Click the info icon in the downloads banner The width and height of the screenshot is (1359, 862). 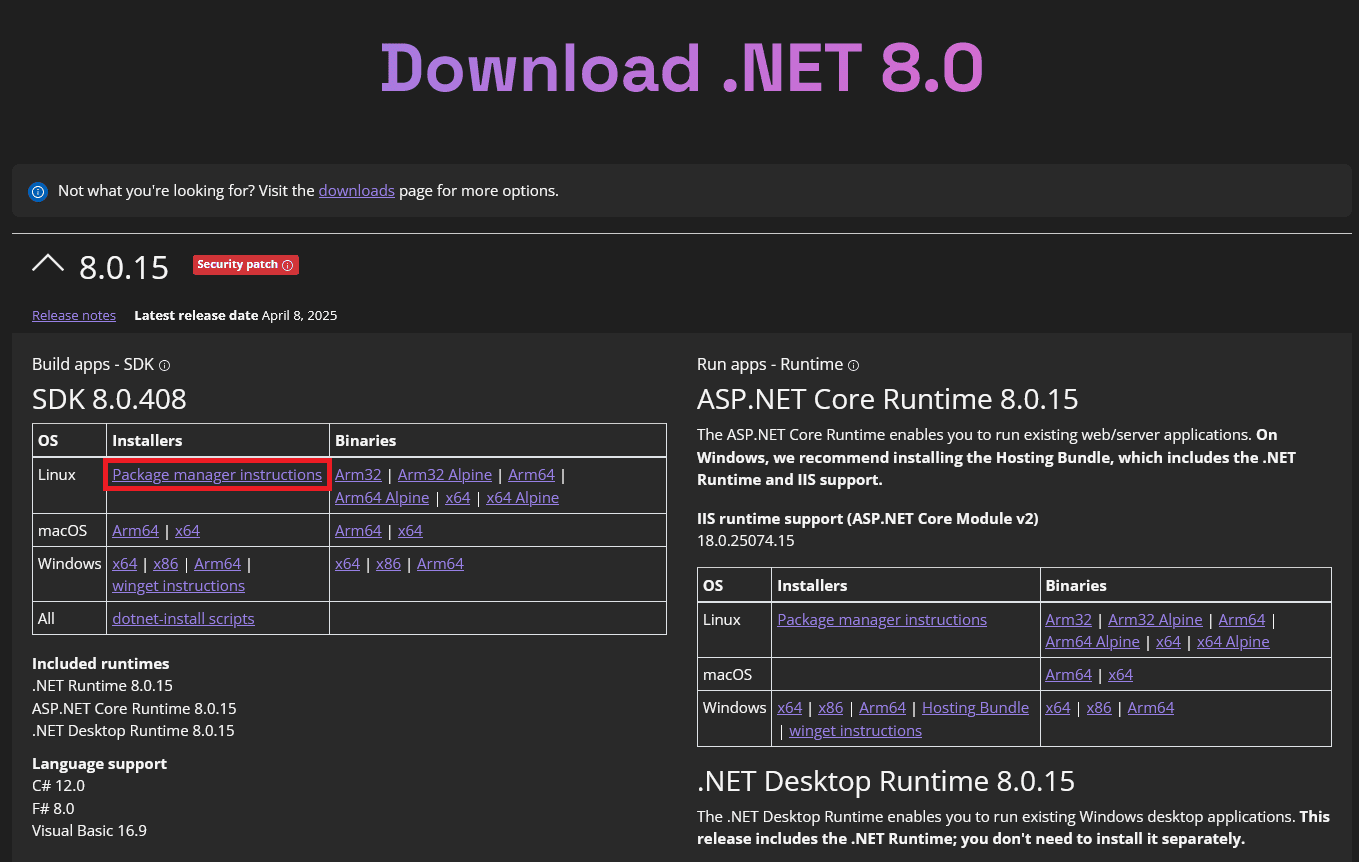coord(38,191)
